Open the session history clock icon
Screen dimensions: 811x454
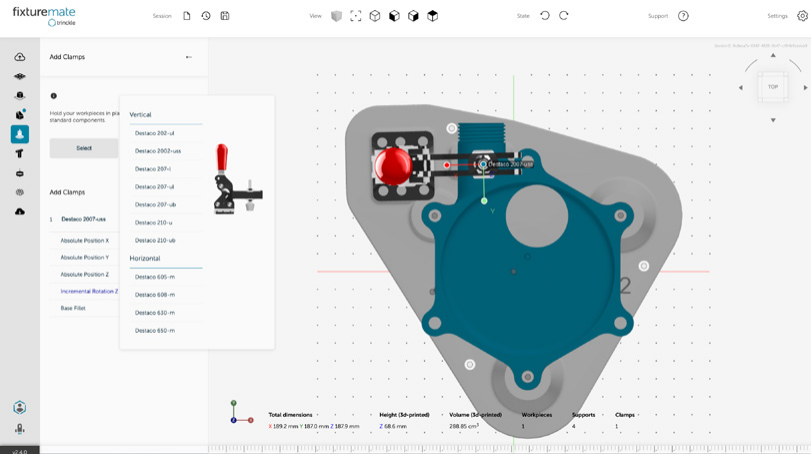click(206, 16)
